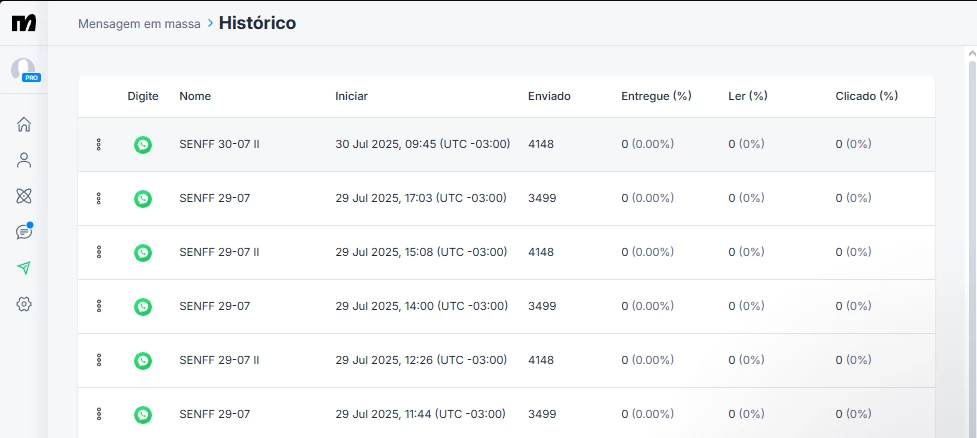Select the Broadcast paper plane icon
Viewport: 977px width, 438px height.
[24, 268]
